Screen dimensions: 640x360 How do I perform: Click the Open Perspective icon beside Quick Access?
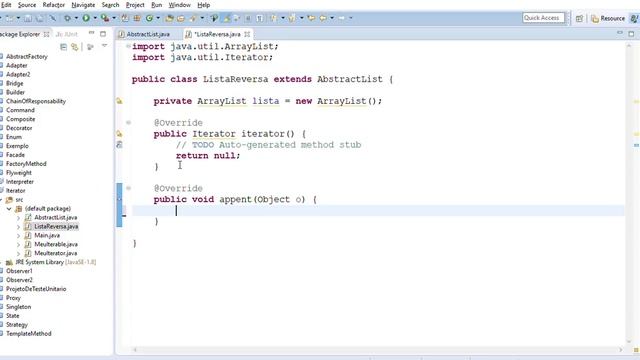pyautogui.click(x=579, y=18)
